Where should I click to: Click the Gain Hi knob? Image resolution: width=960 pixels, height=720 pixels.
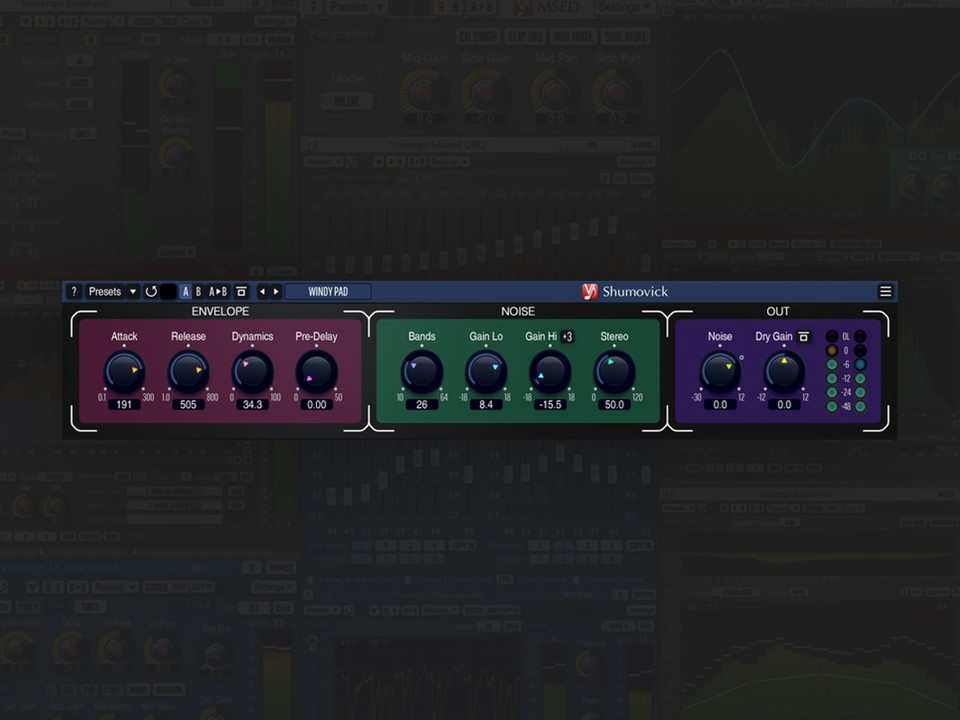point(550,372)
